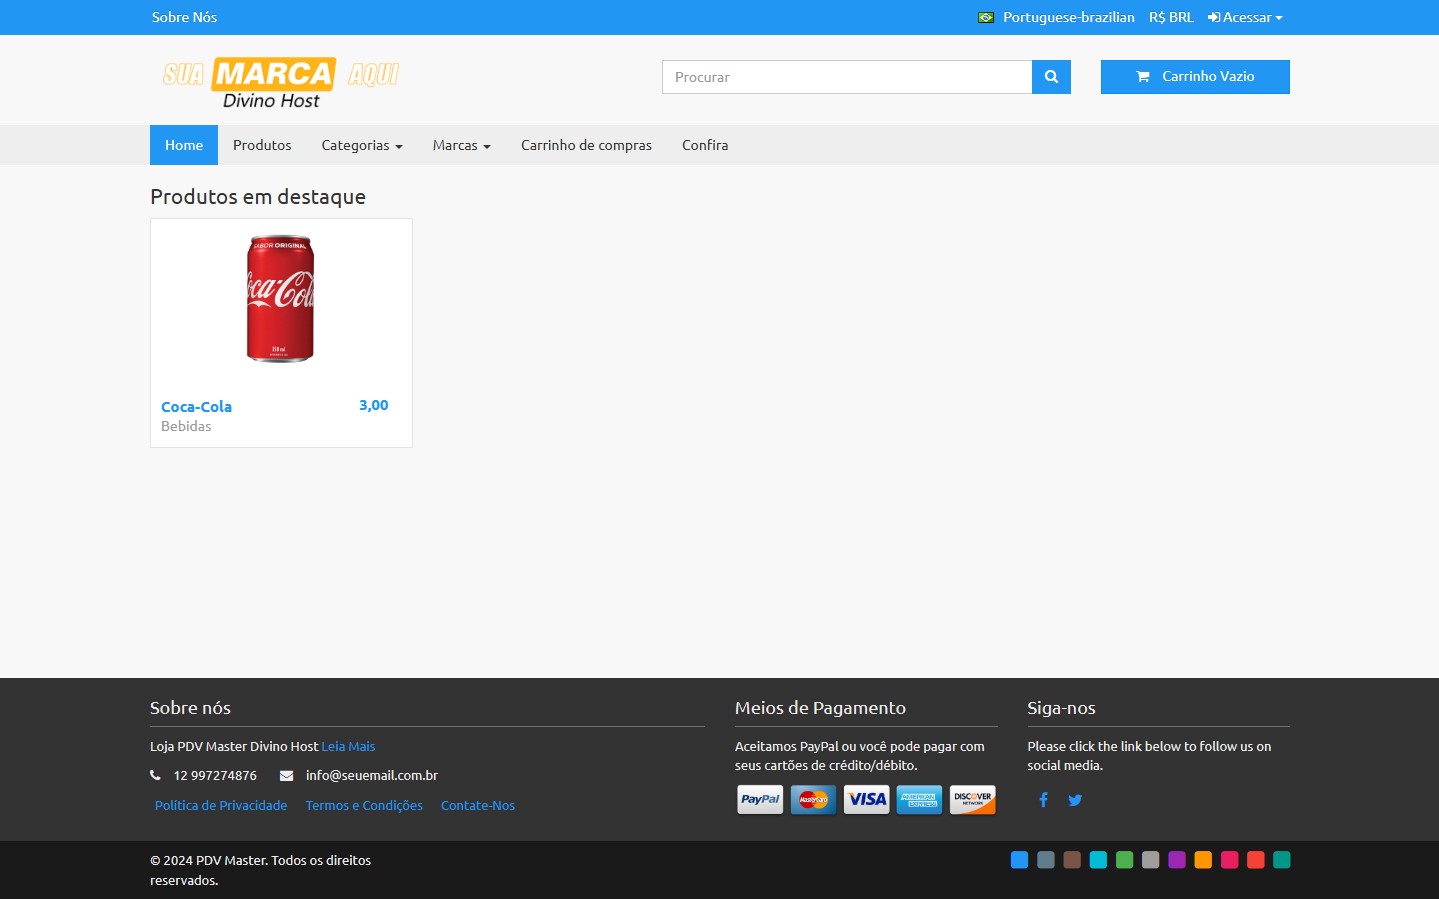Click the MasterCard payment badge
The width and height of the screenshot is (1439, 899).
point(813,800)
